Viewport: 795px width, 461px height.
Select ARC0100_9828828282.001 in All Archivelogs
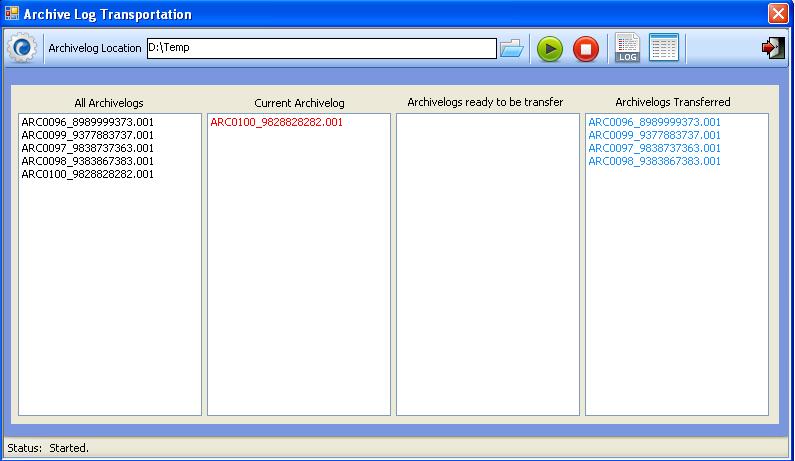click(87, 174)
